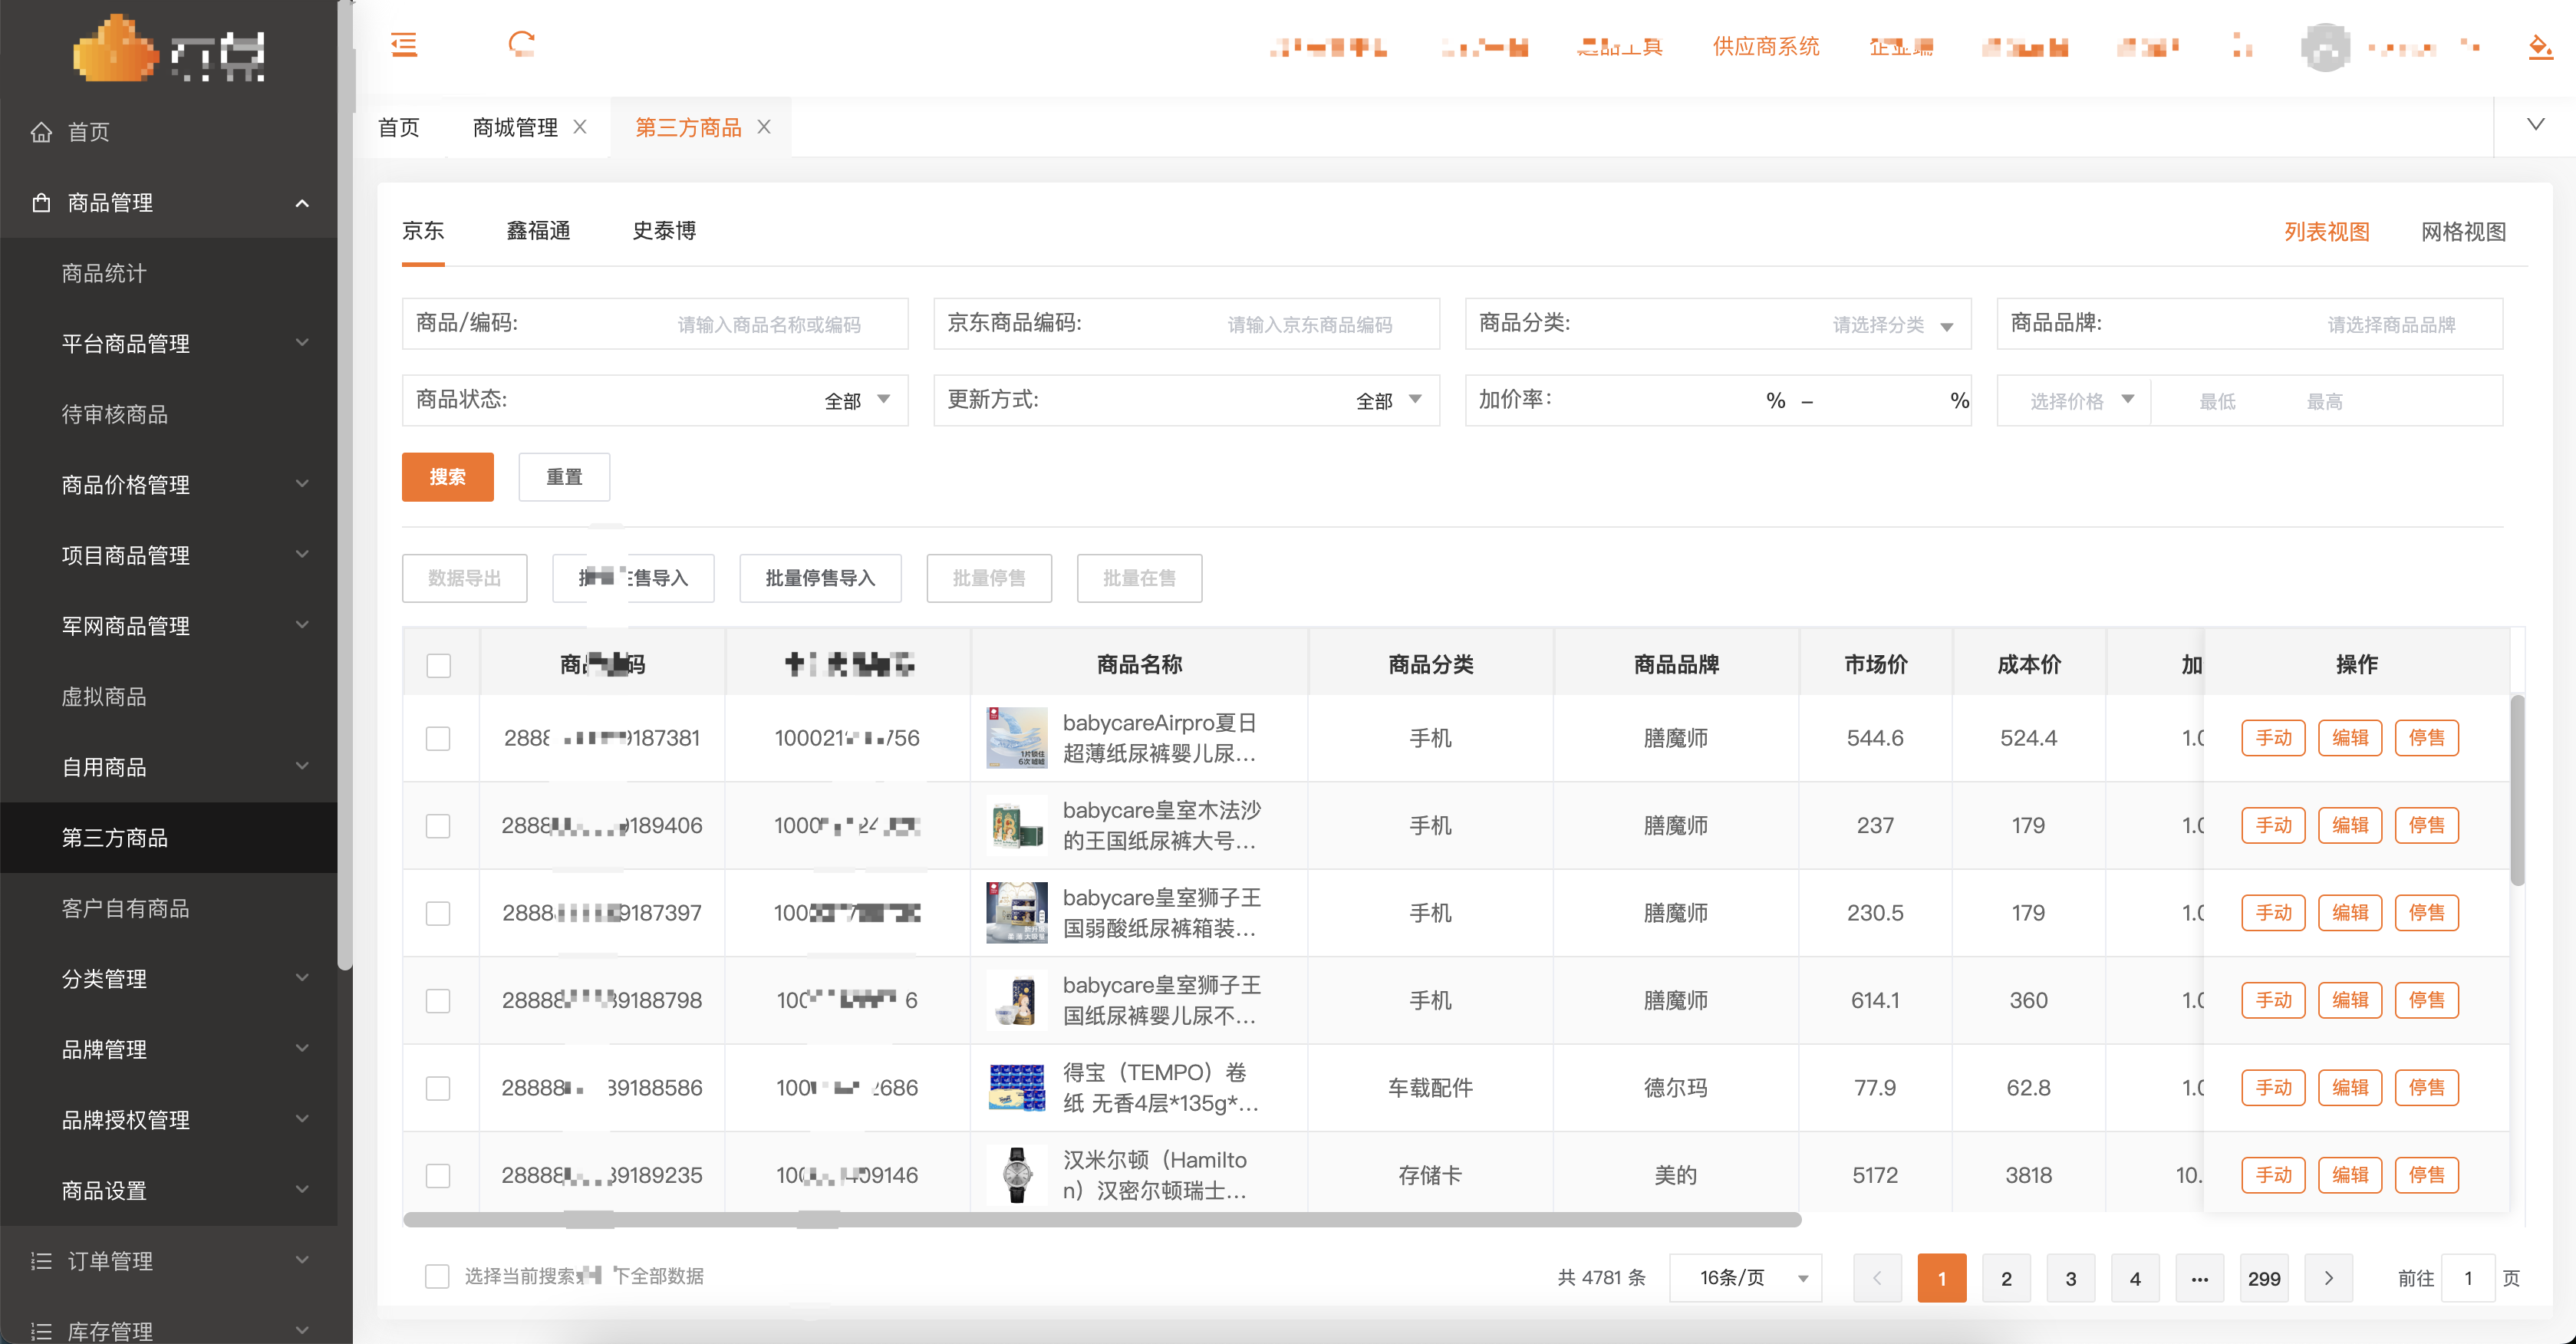The width and height of the screenshot is (2576, 1344).
Task: Switch to the 京东 tab
Action: pyautogui.click(x=423, y=231)
